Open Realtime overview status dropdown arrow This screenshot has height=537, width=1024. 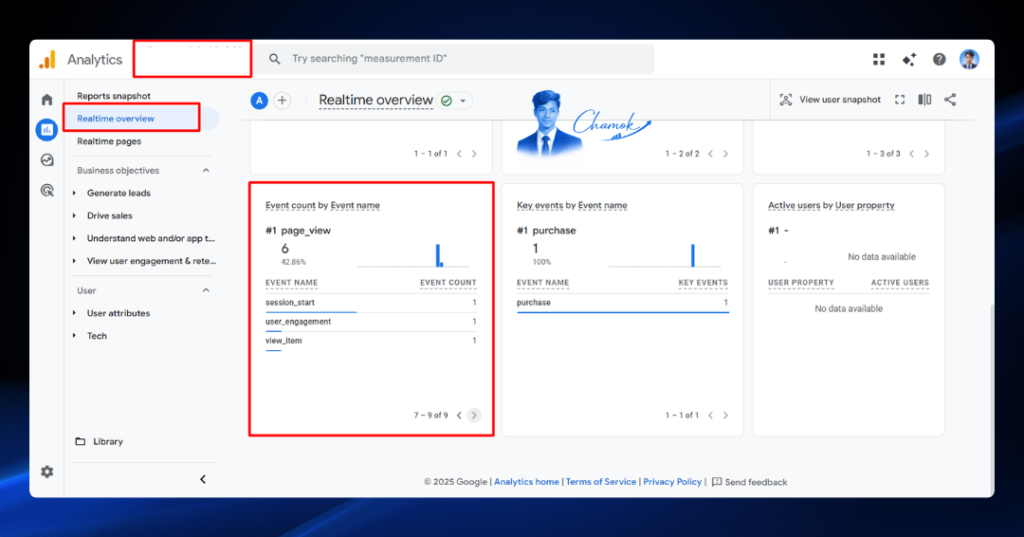pyautogui.click(x=462, y=101)
